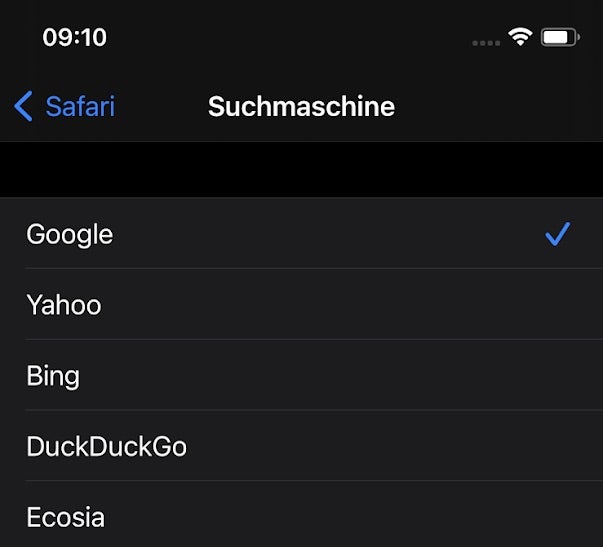
Task: Return to Safari settings via back label
Action: point(80,106)
